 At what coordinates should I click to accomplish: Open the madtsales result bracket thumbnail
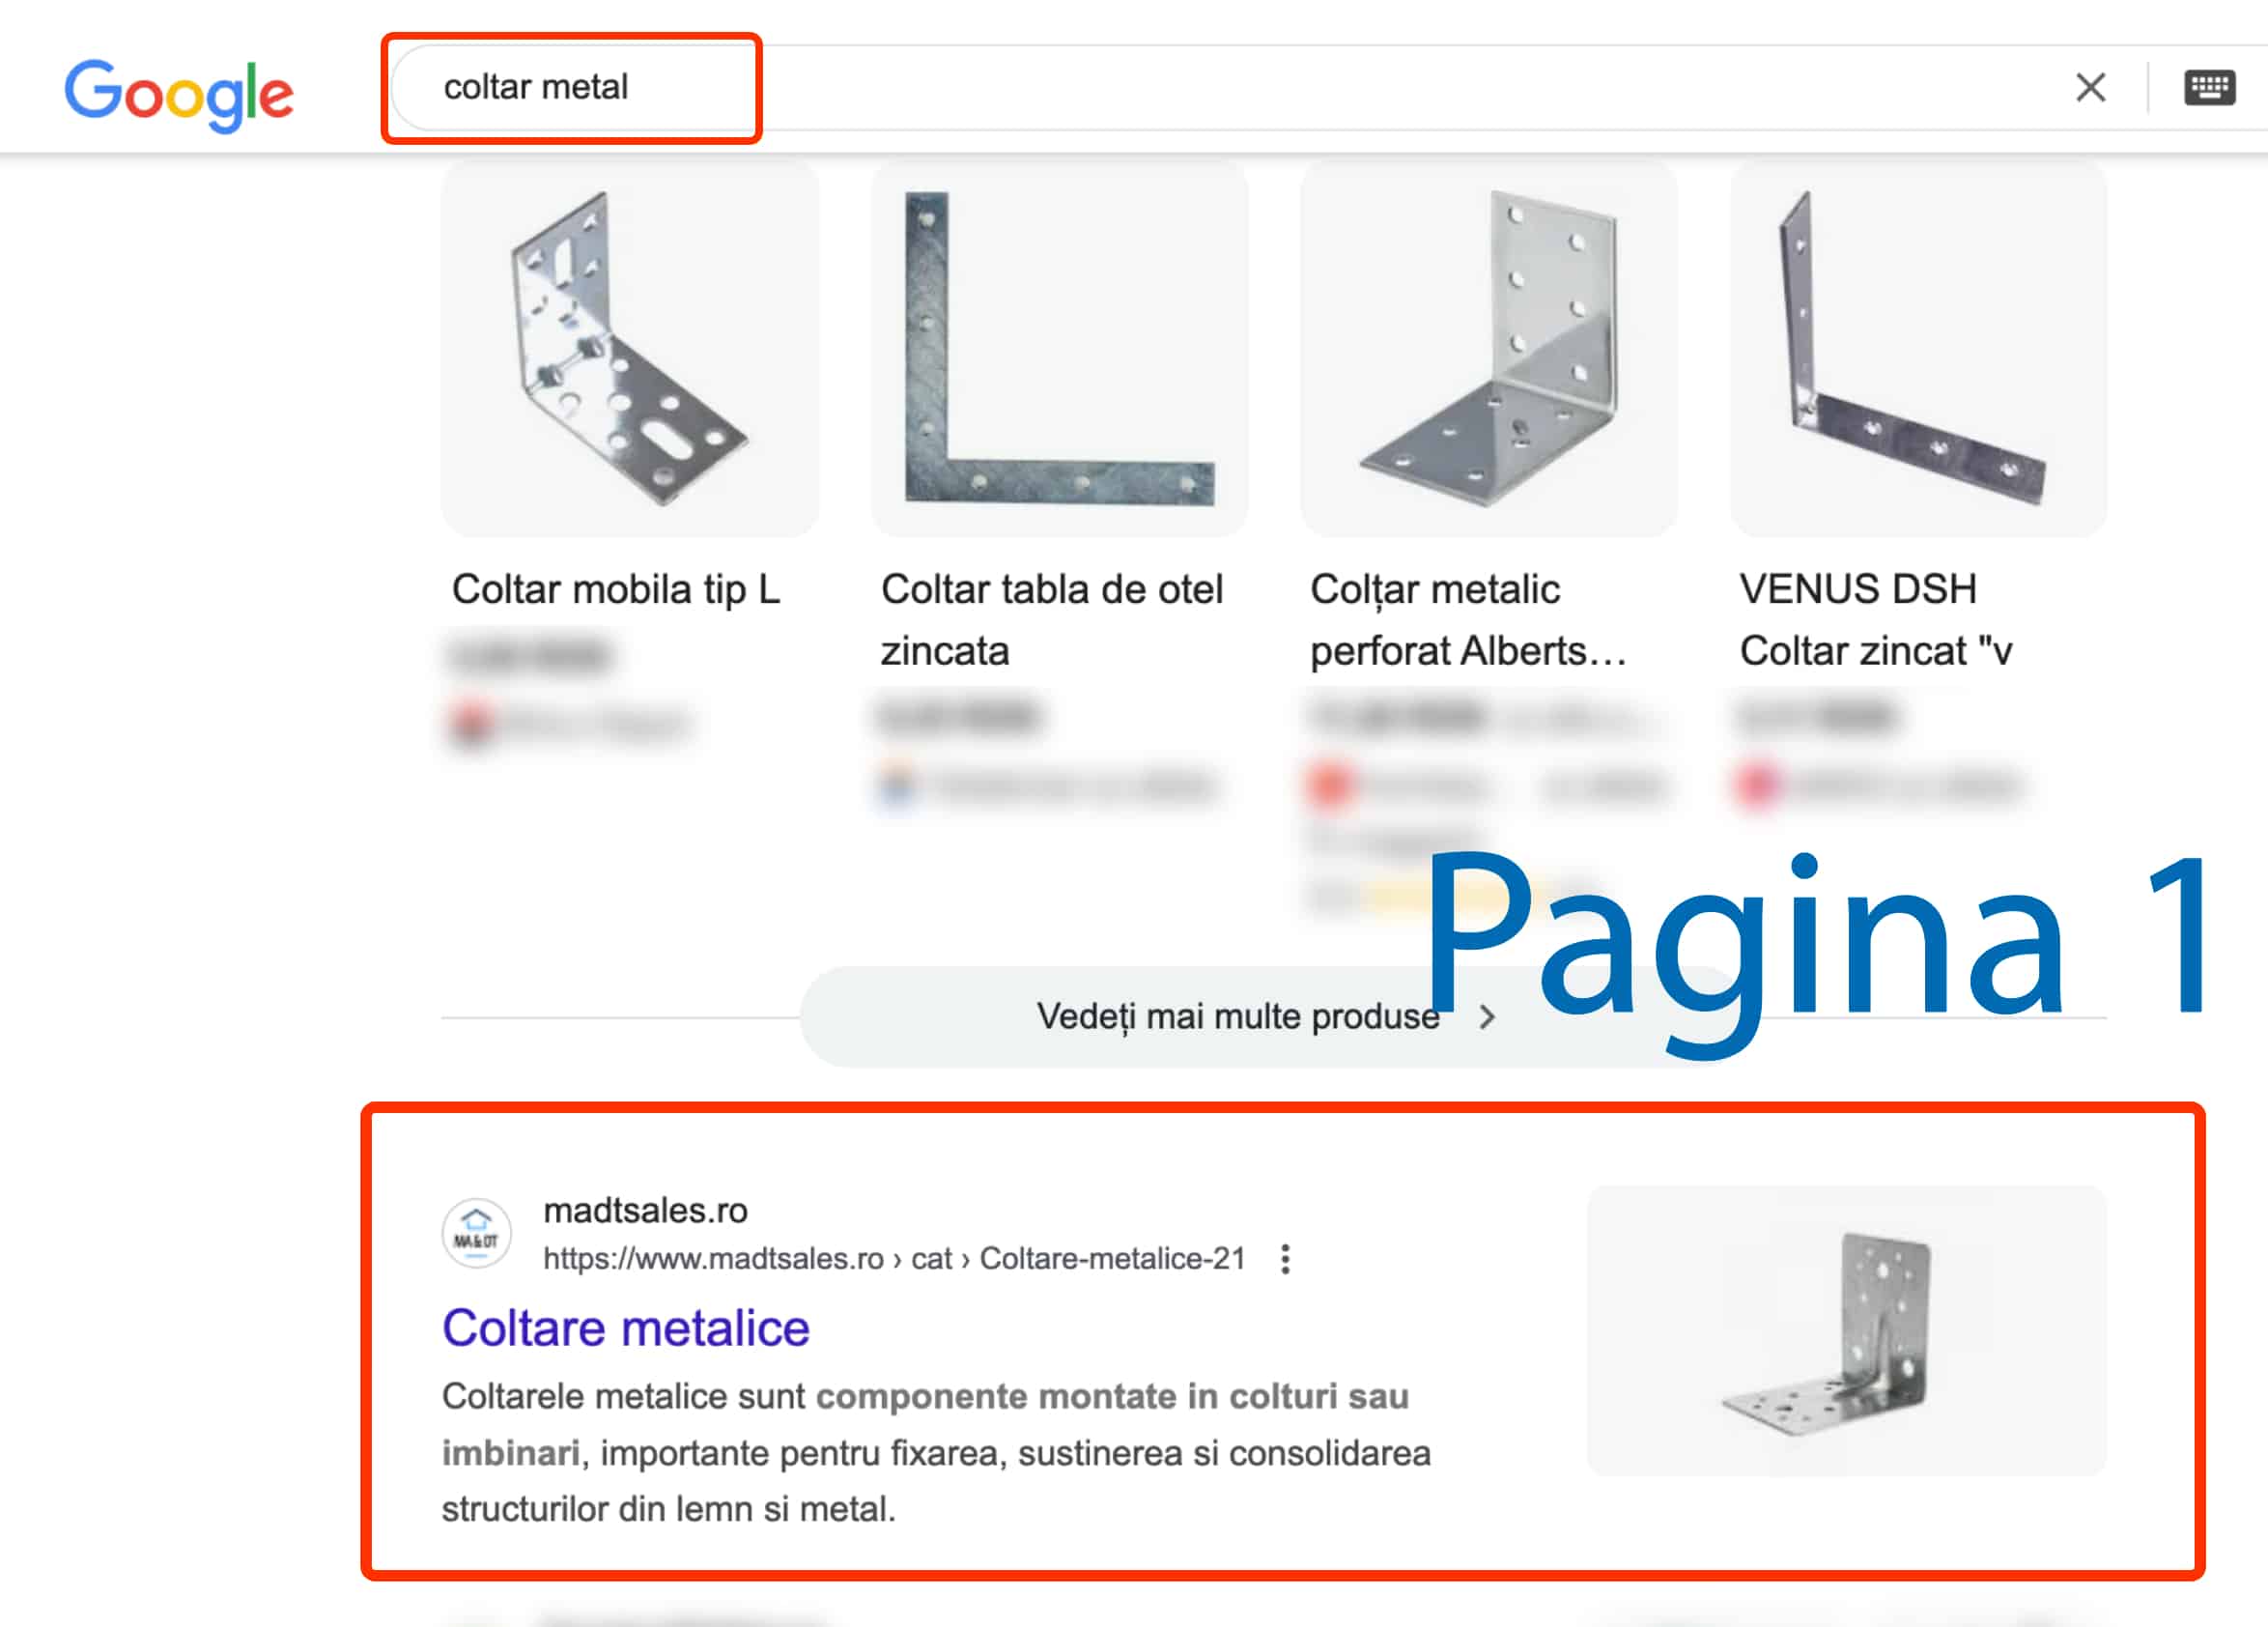pyautogui.click(x=1847, y=1331)
